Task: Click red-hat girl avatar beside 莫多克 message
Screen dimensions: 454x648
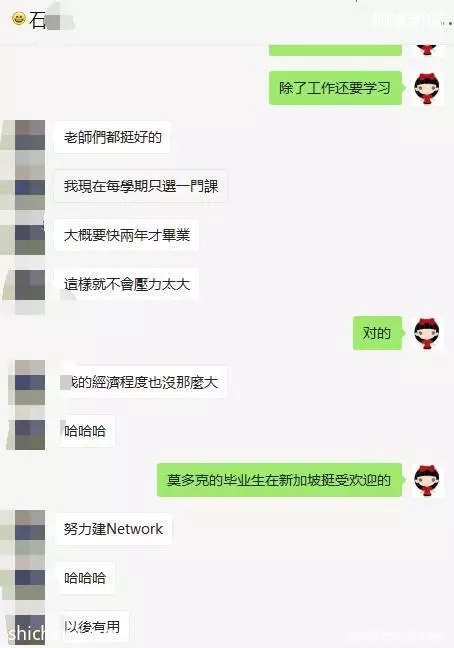Action: 427,480
